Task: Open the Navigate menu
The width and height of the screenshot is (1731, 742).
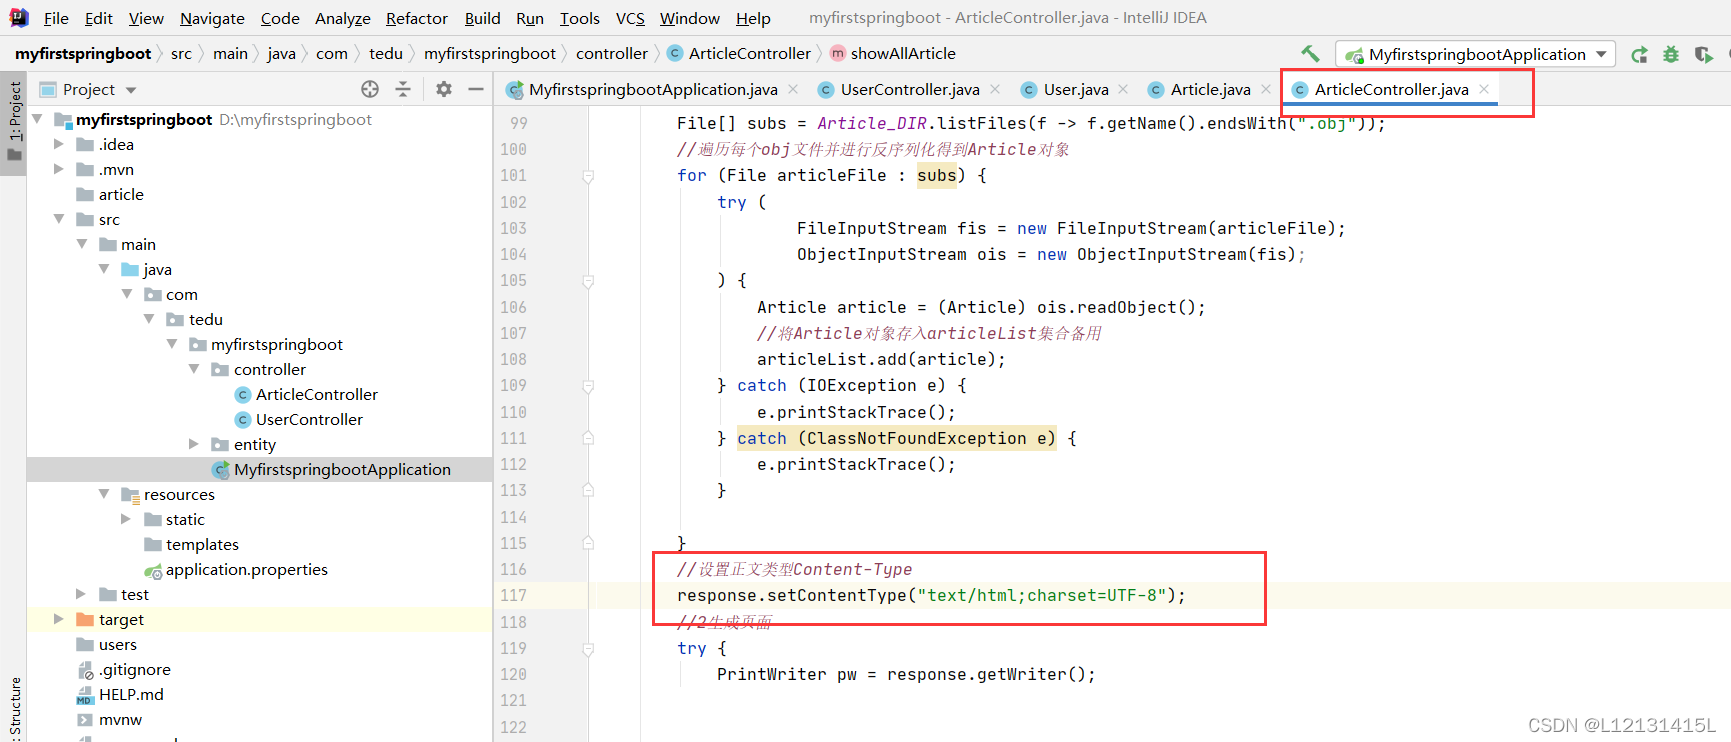Action: click(x=212, y=18)
